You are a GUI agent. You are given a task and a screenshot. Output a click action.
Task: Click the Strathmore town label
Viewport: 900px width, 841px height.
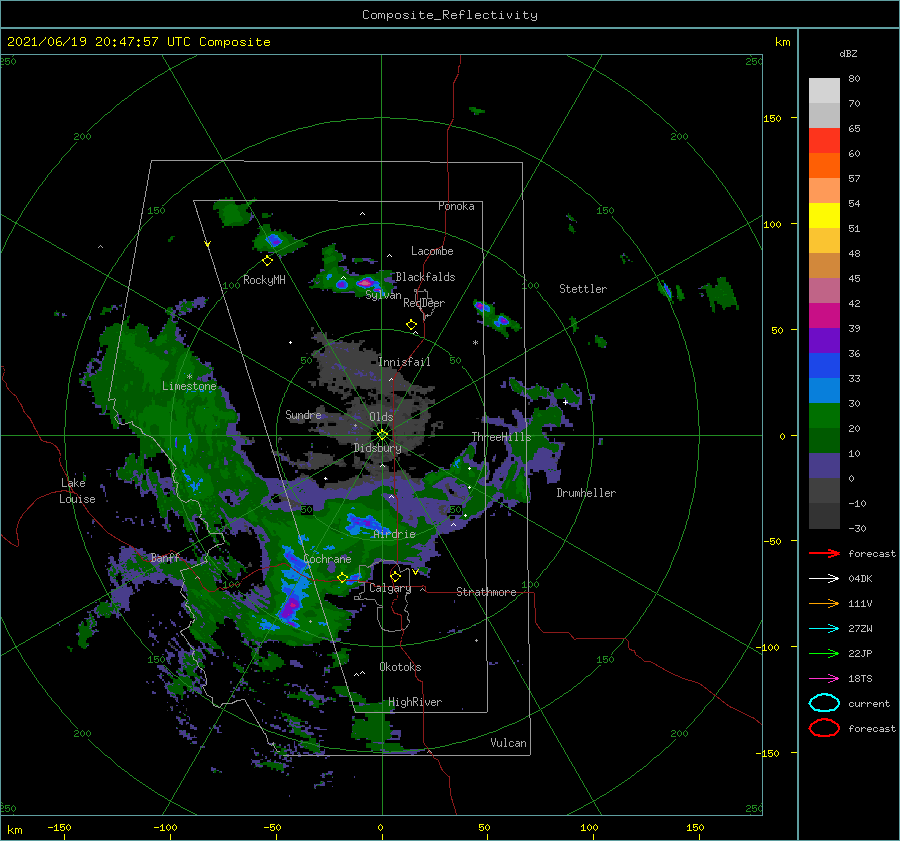[486, 592]
